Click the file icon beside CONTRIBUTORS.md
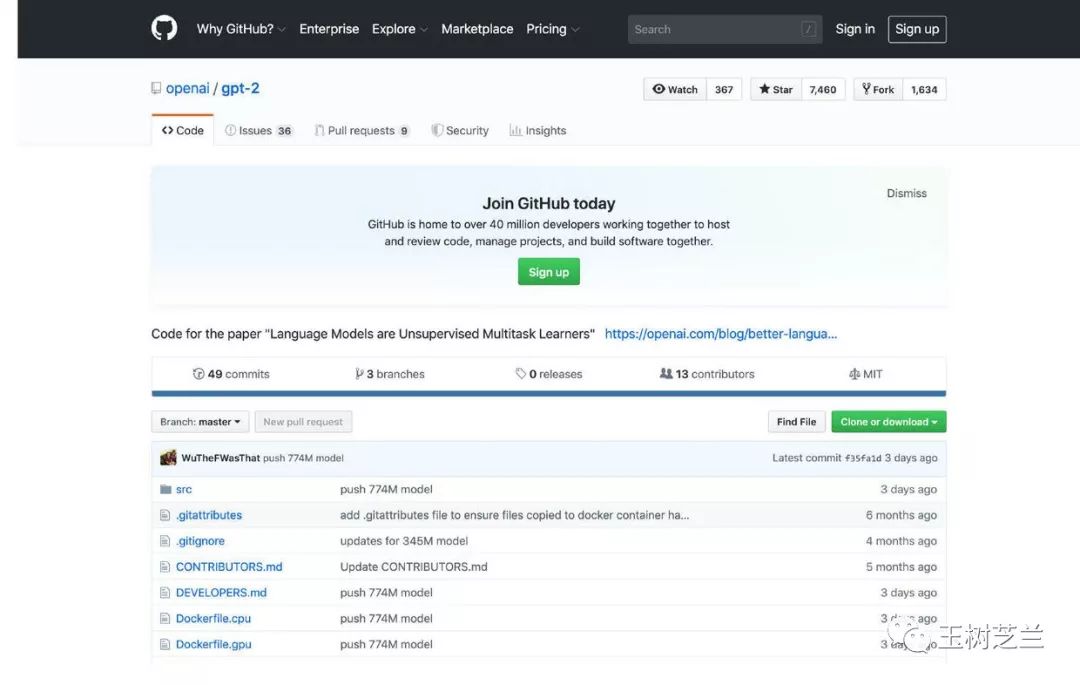Image resolution: width=1080 pixels, height=685 pixels. [165, 567]
